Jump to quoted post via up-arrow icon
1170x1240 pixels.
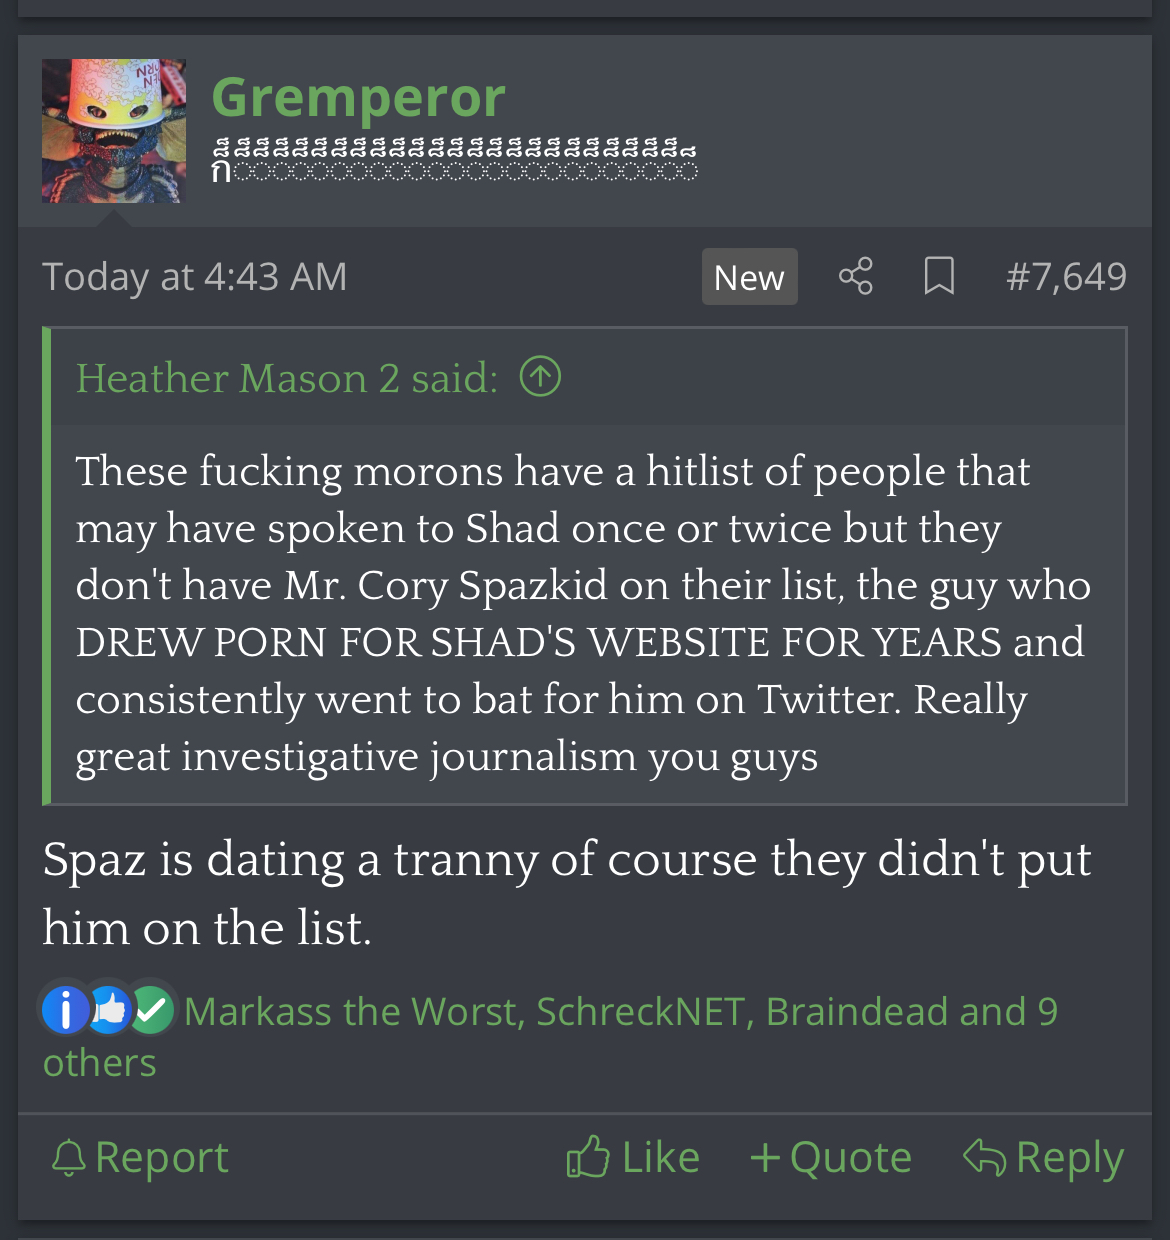click(x=540, y=377)
